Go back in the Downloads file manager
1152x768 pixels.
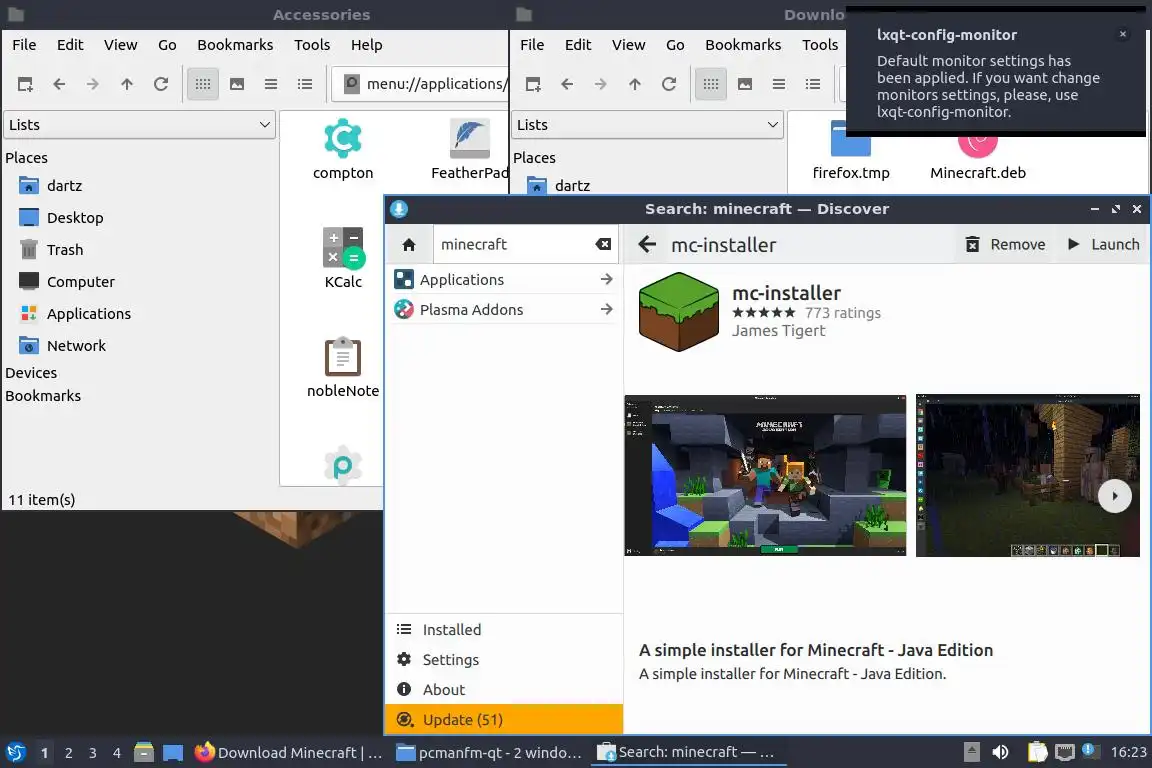click(566, 84)
